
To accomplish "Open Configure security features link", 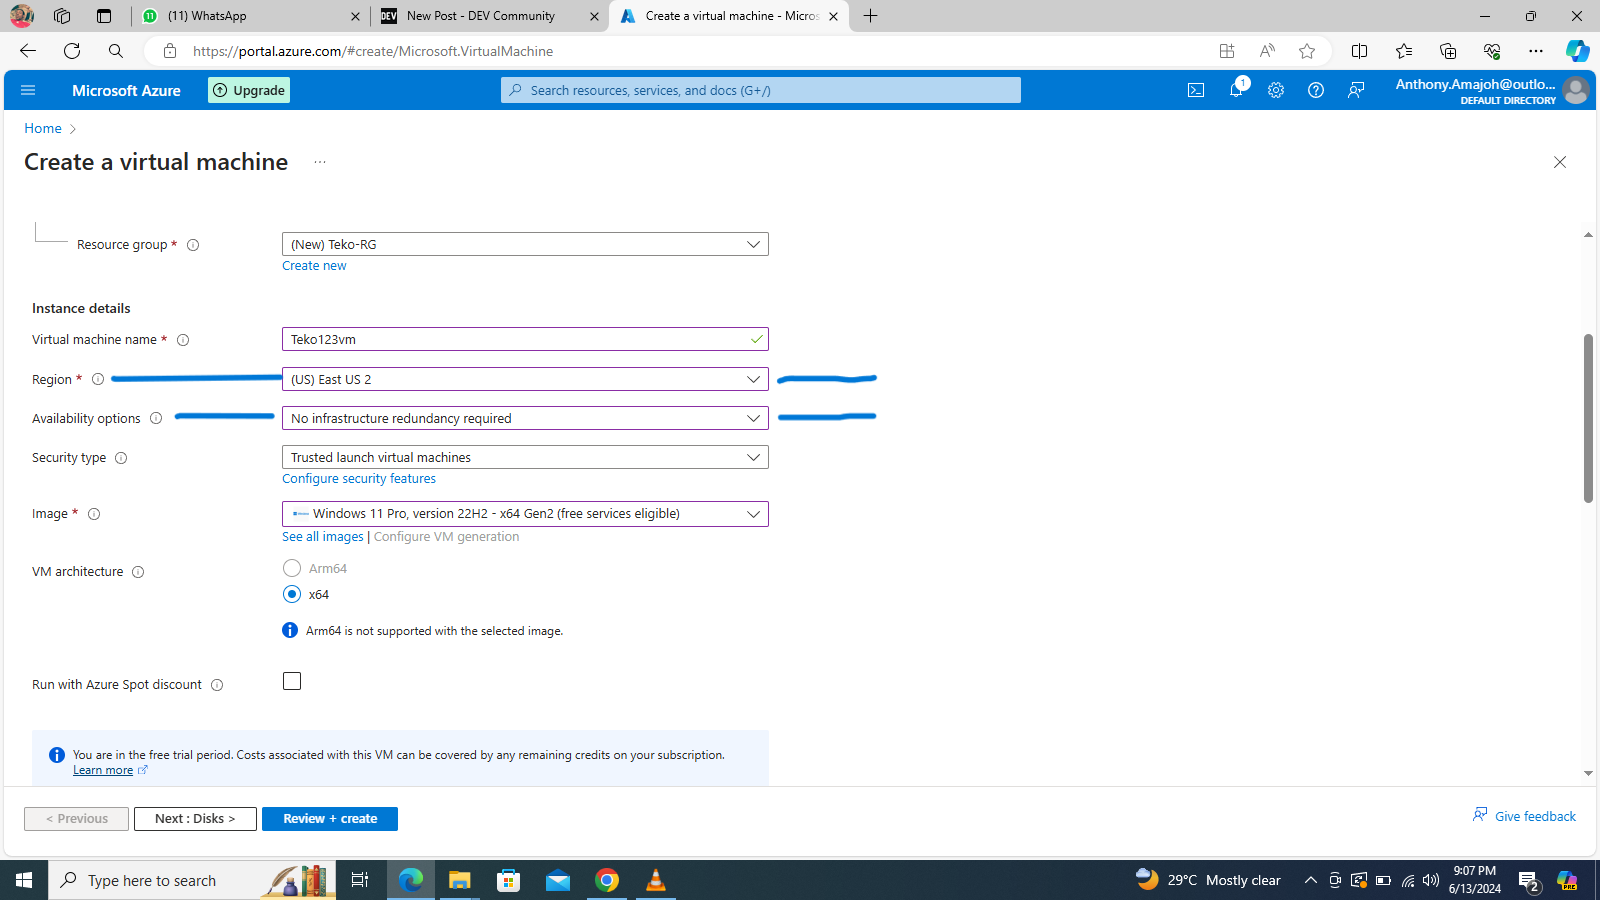I will (x=359, y=479).
